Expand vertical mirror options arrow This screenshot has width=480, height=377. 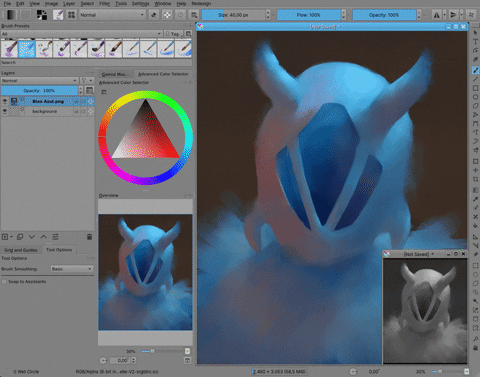click(x=461, y=15)
